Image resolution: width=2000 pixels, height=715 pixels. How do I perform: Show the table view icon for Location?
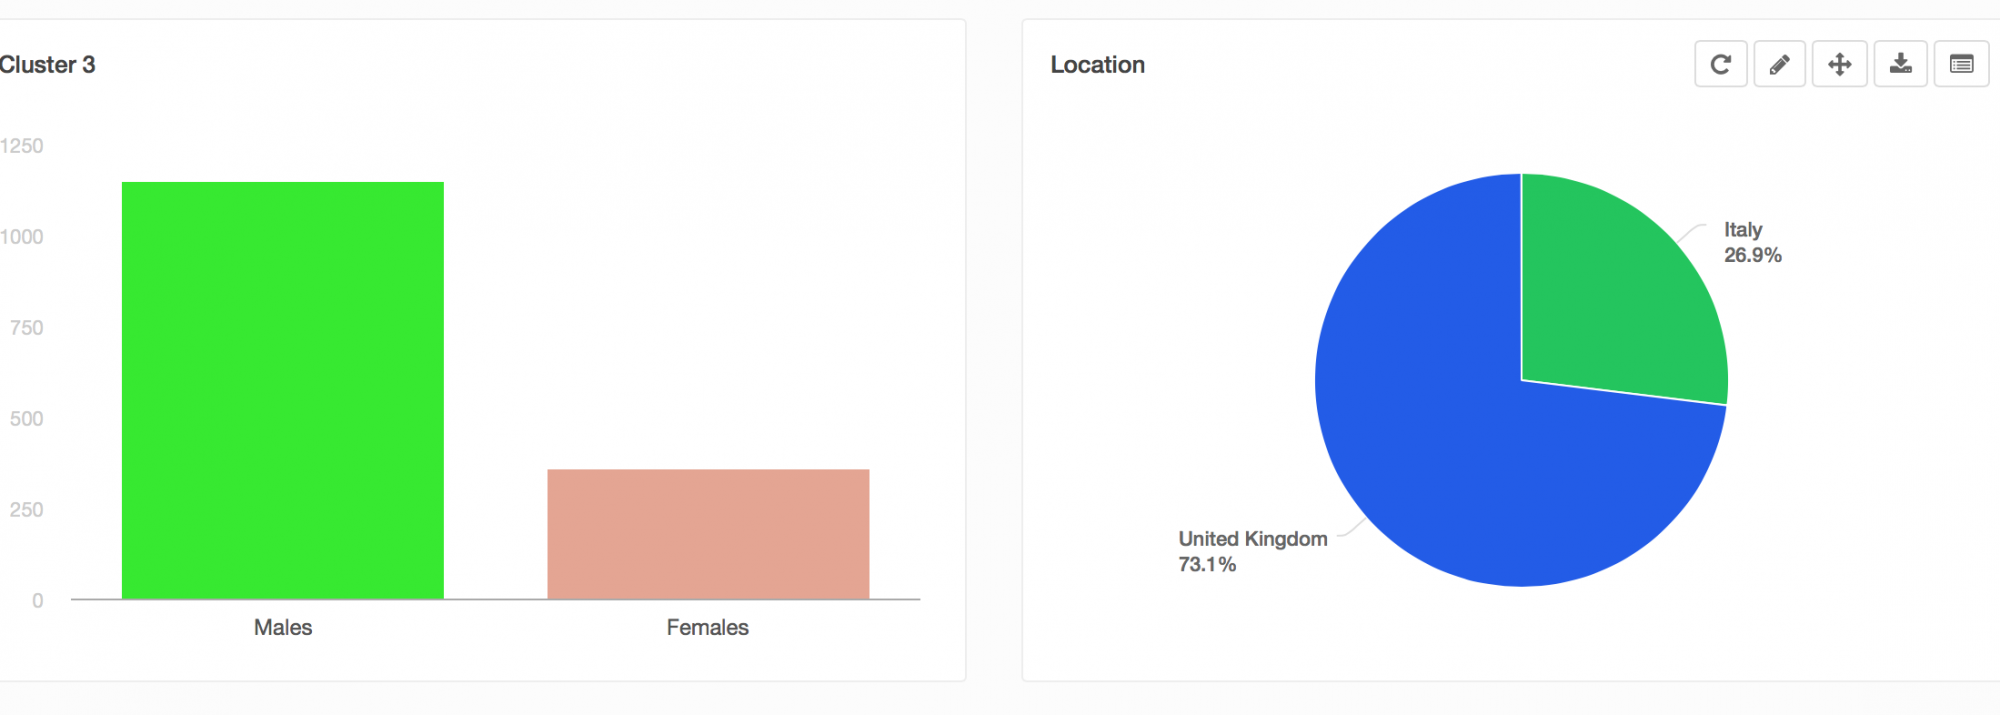(x=1961, y=65)
